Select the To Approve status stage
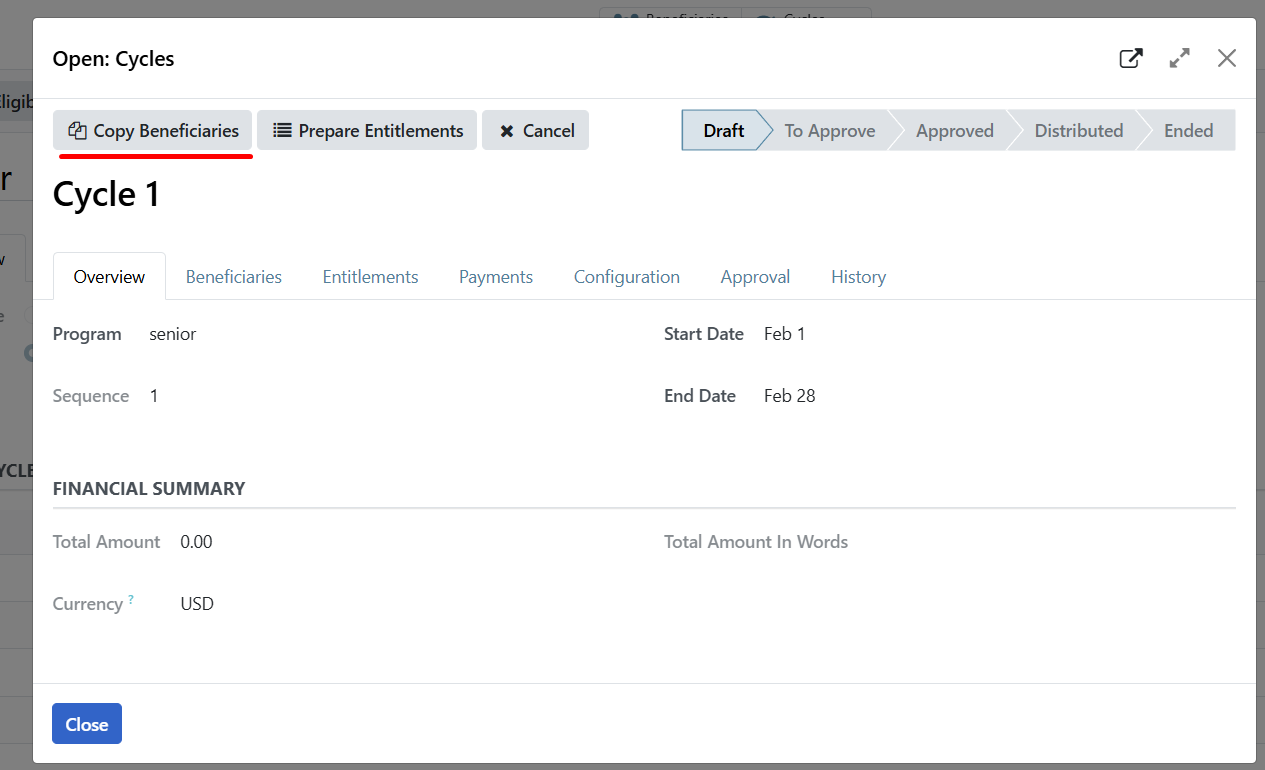This screenshot has width=1265, height=770. pos(829,131)
